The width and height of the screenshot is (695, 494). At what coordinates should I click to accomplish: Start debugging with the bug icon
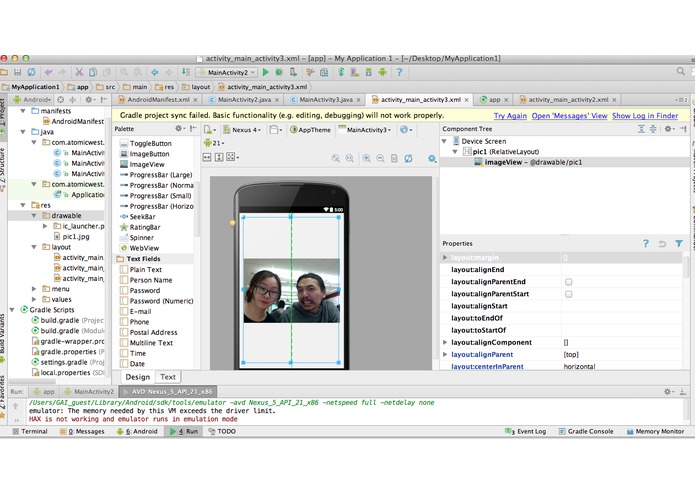279,72
